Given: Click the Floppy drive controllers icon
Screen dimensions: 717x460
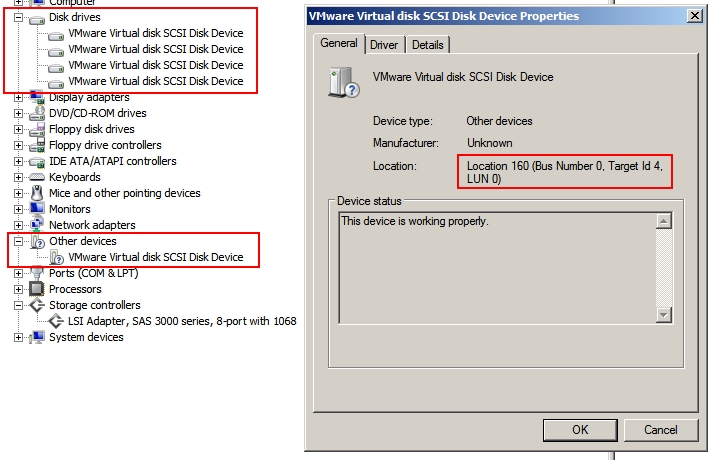Looking at the screenshot, I should click(37, 145).
